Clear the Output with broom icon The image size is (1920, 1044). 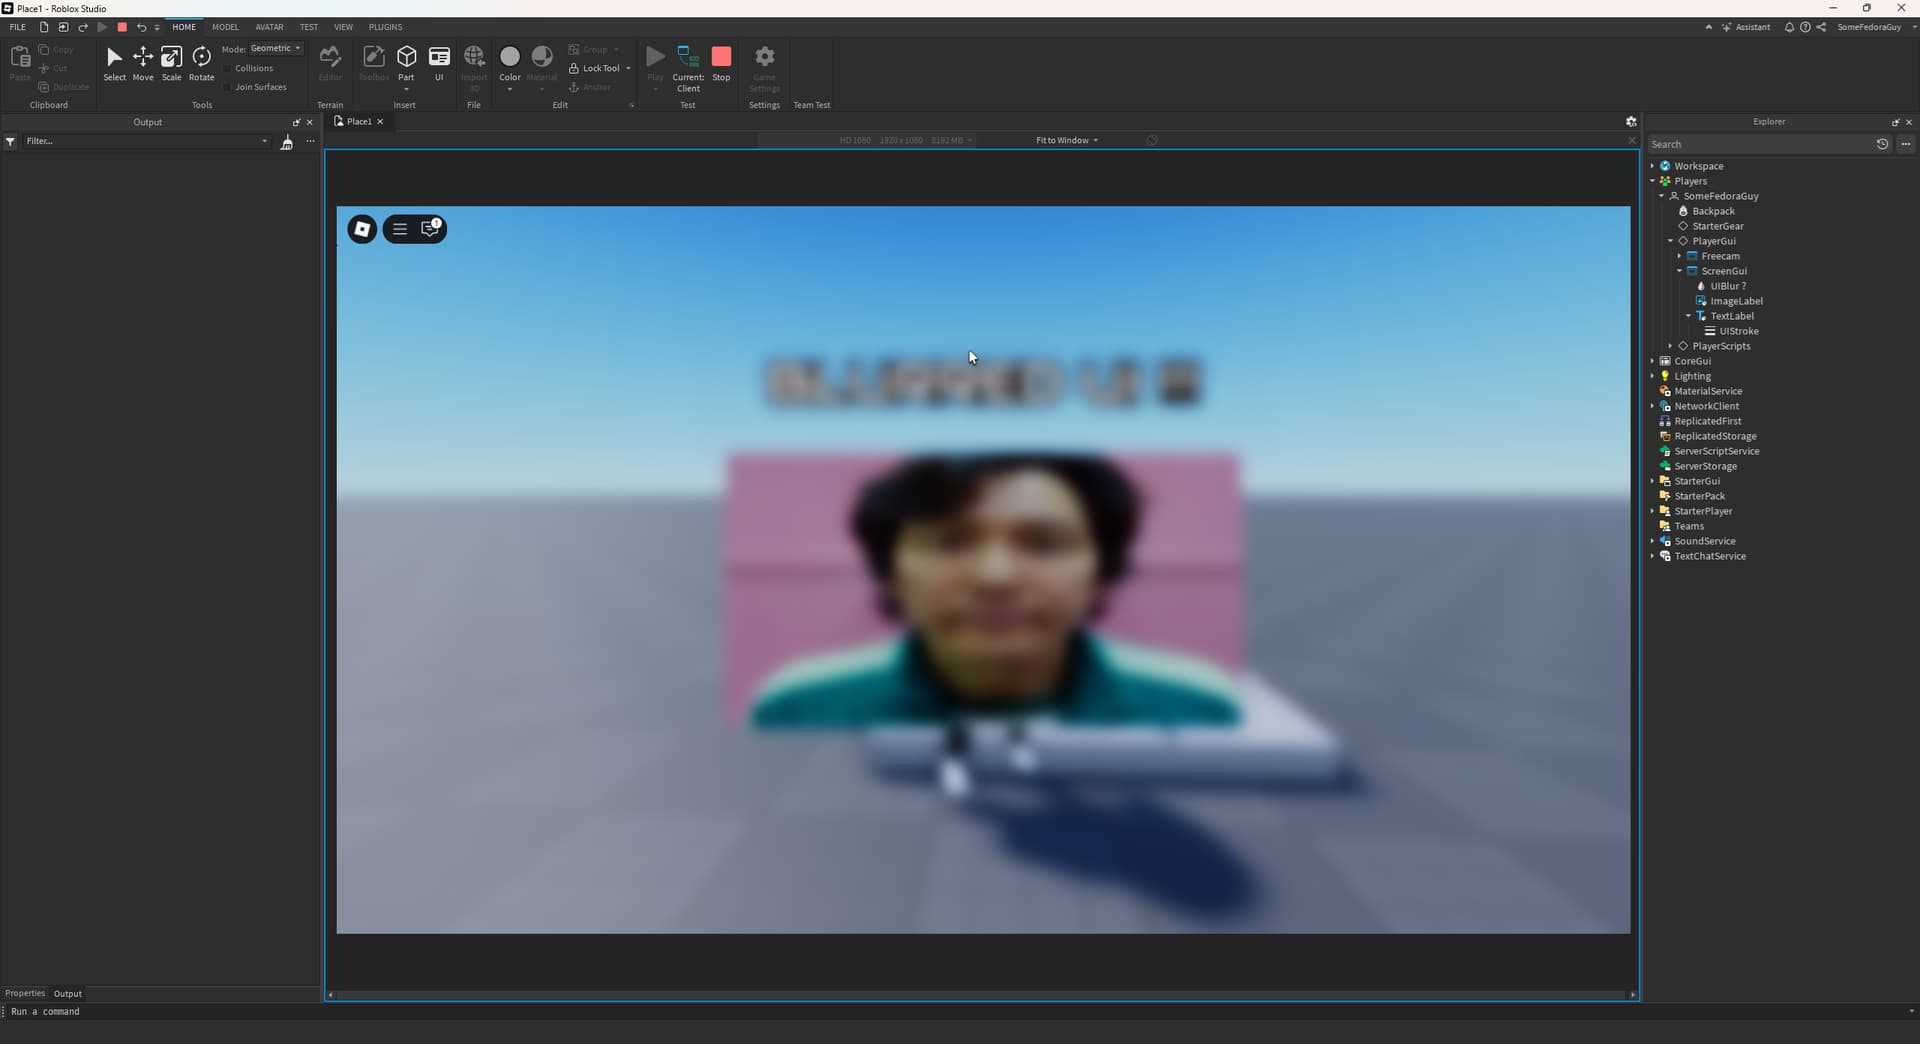[287, 142]
